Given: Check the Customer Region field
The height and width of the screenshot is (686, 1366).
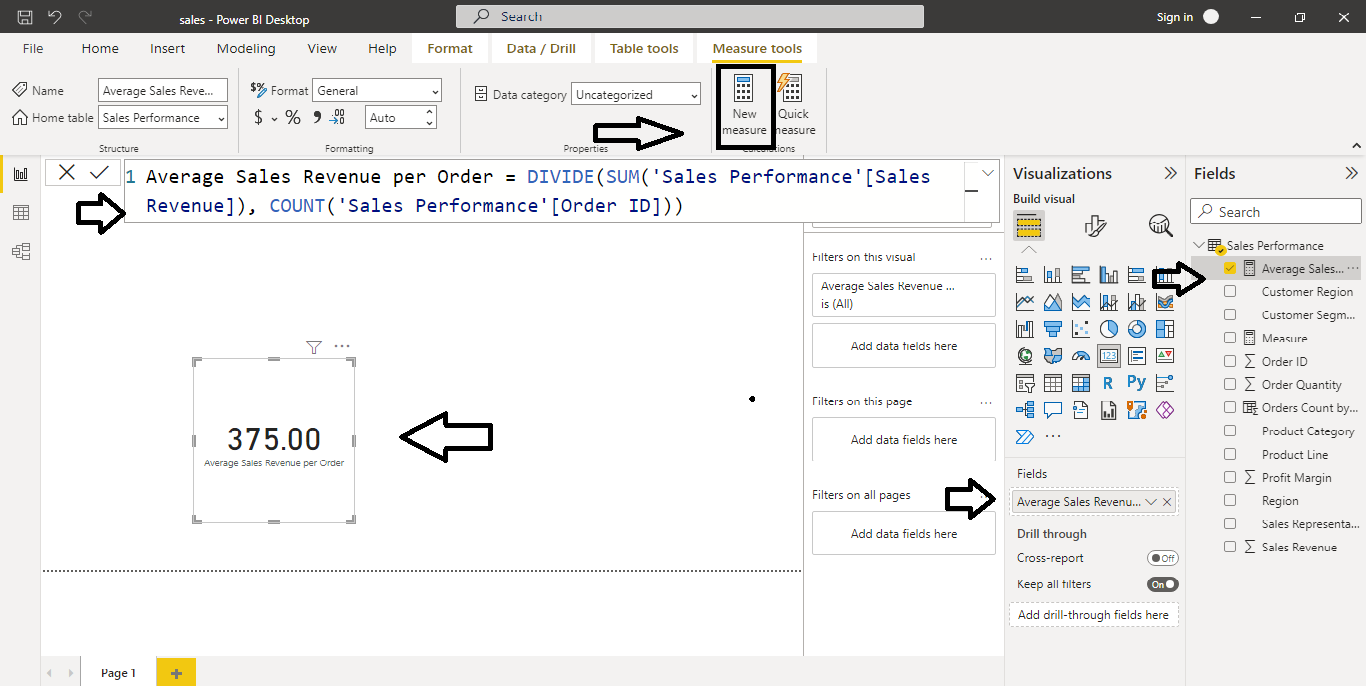Looking at the screenshot, I should tap(1230, 291).
